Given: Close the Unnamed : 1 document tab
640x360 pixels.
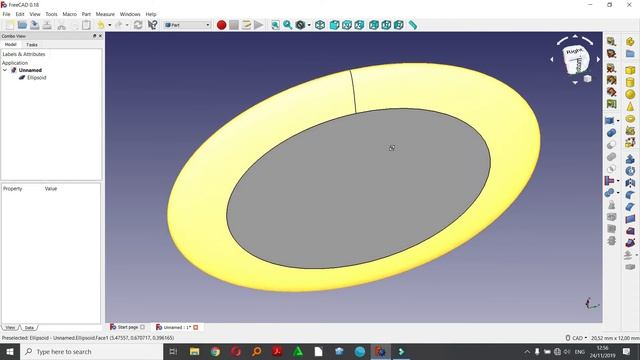Looking at the screenshot, I should coord(196,327).
